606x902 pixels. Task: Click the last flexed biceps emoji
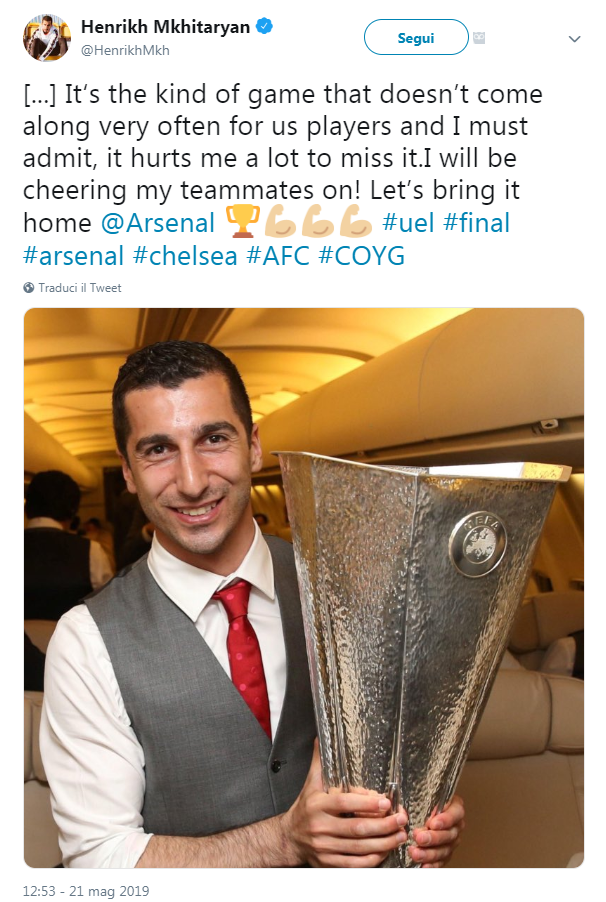tap(356, 222)
